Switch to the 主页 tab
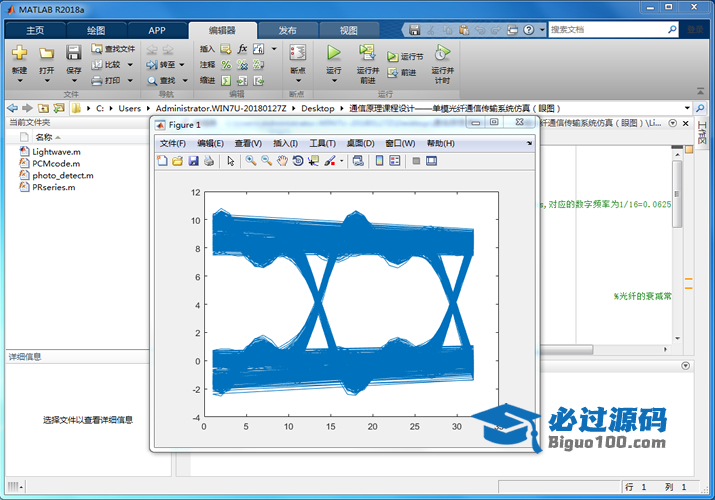 (35, 31)
